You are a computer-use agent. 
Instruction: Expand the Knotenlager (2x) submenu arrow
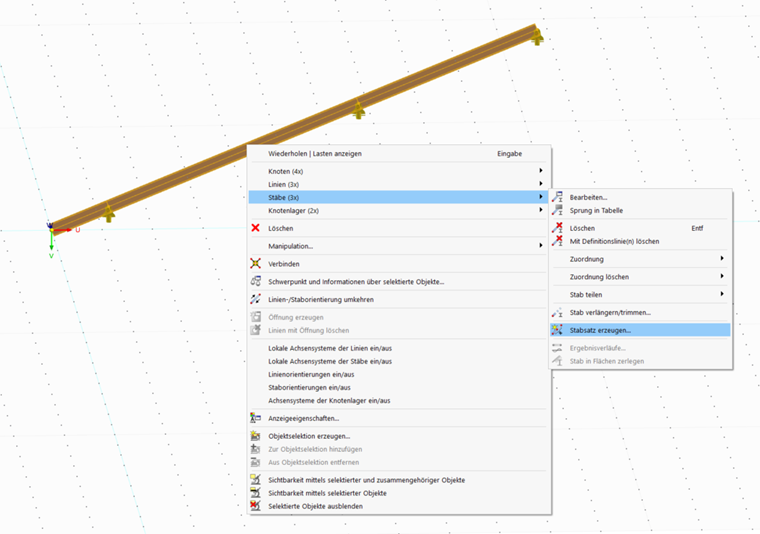540,210
